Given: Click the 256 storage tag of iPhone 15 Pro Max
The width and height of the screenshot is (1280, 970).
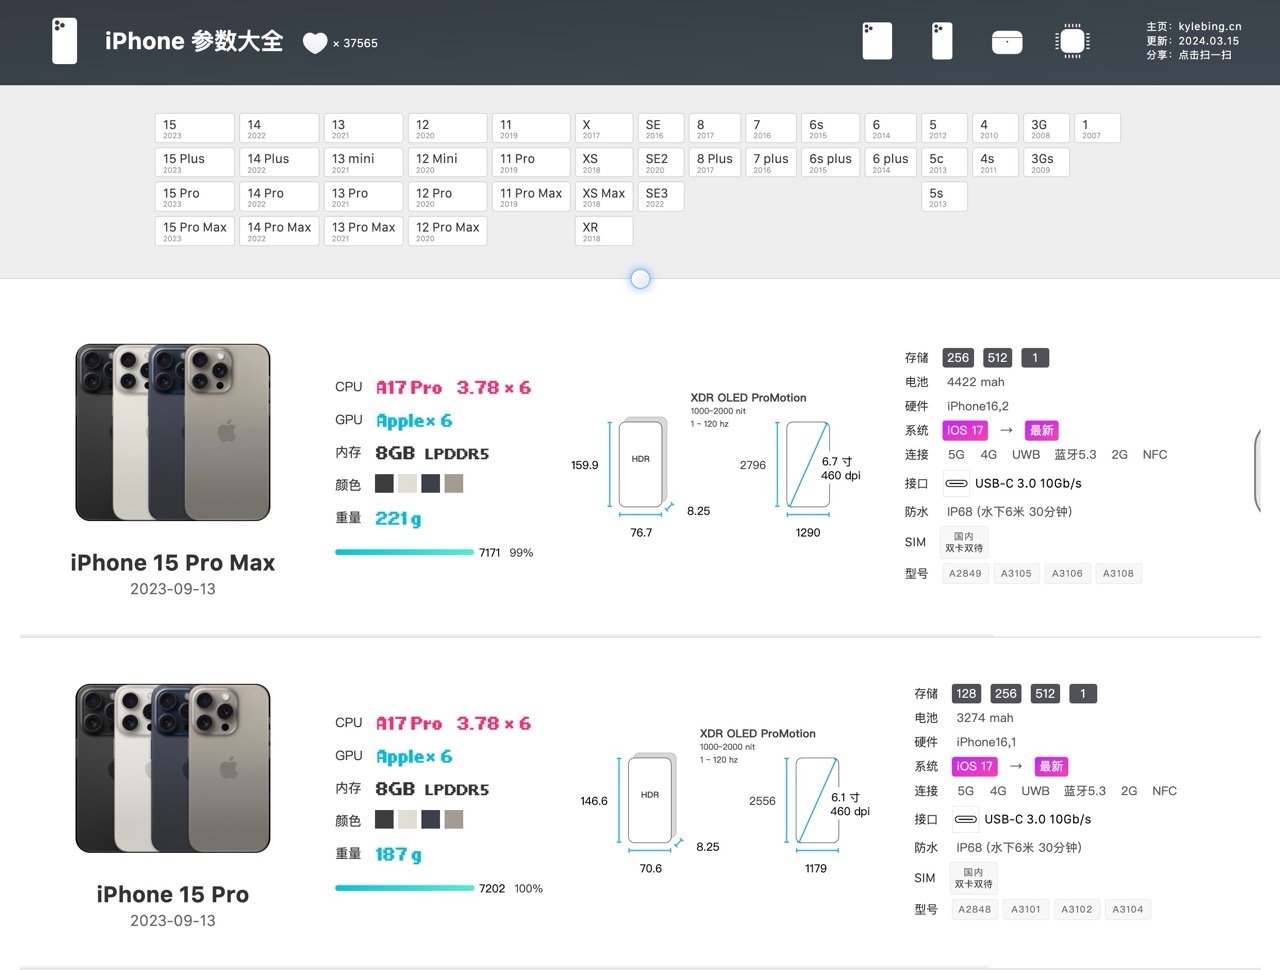Looking at the screenshot, I should pos(958,358).
